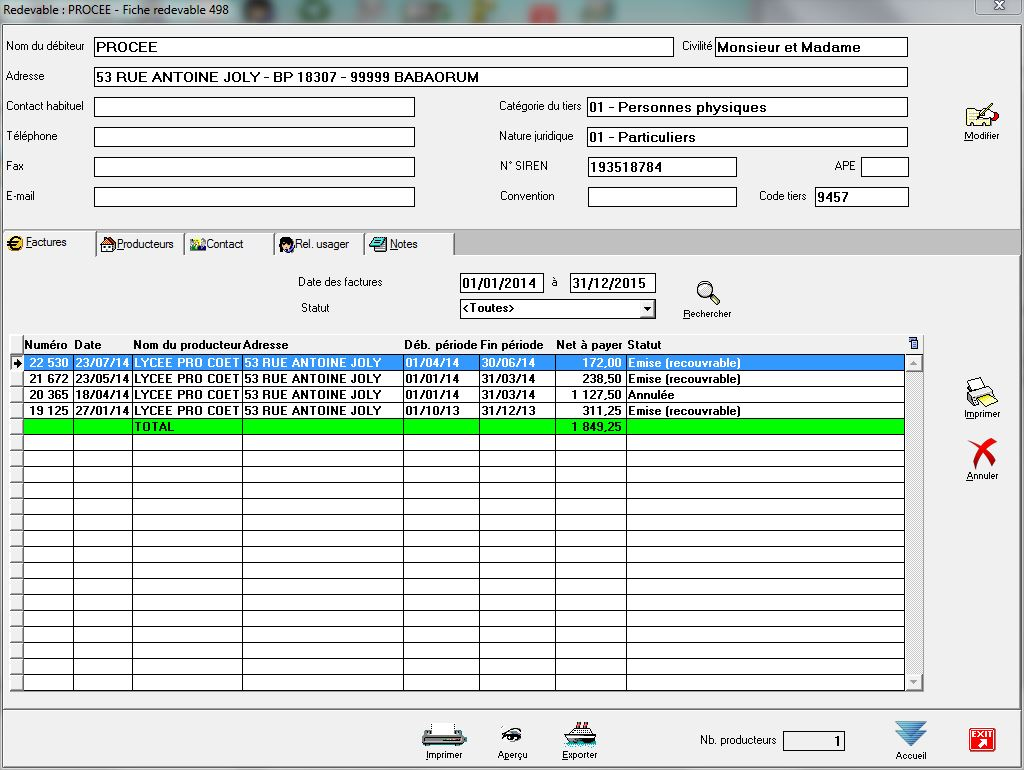Open the grid column settings icon
Screen dimensions: 1024x770
point(912,343)
